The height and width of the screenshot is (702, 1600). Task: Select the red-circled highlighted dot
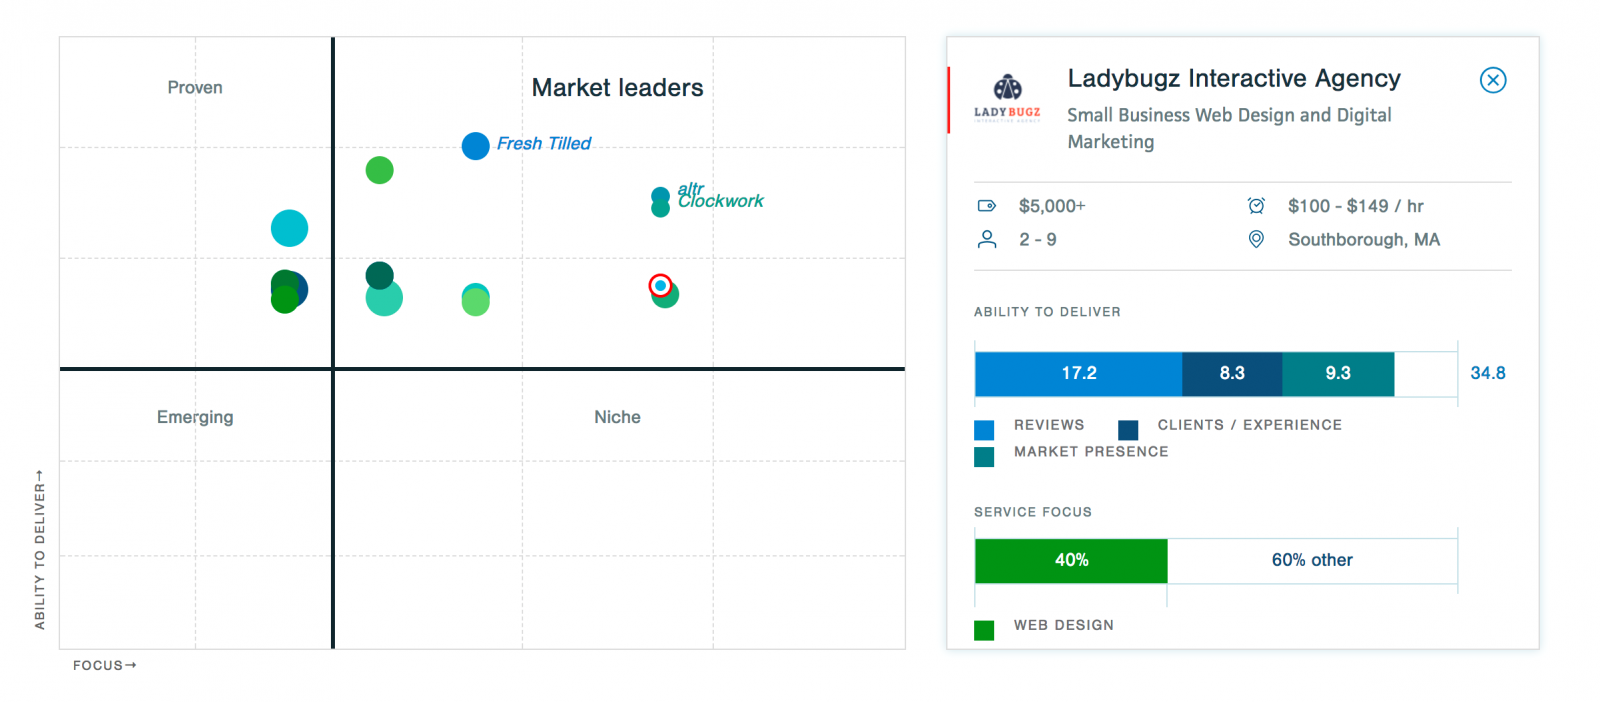point(660,286)
